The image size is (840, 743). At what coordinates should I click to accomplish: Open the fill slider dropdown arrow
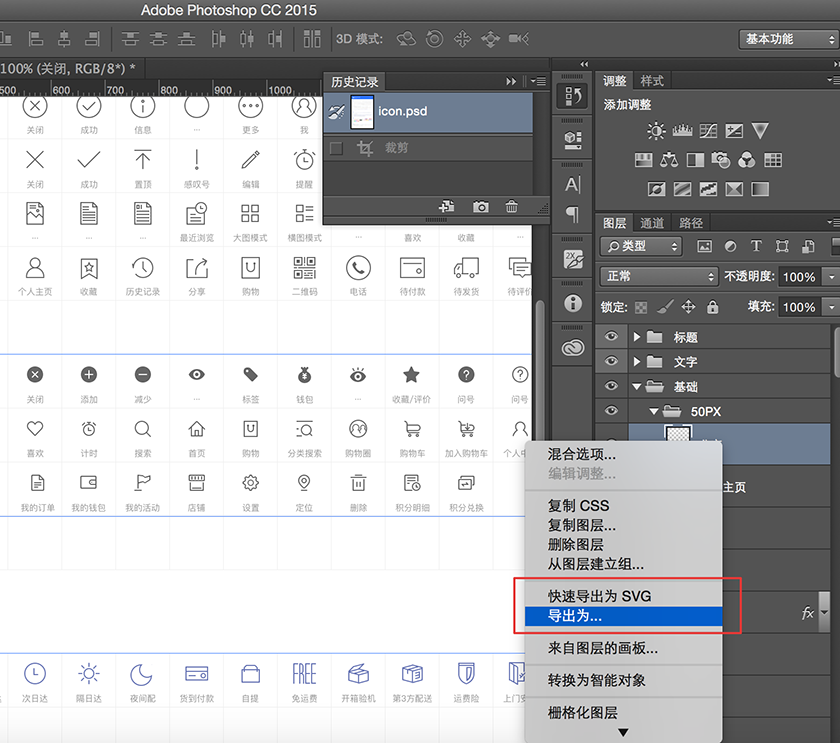(831, 307)
